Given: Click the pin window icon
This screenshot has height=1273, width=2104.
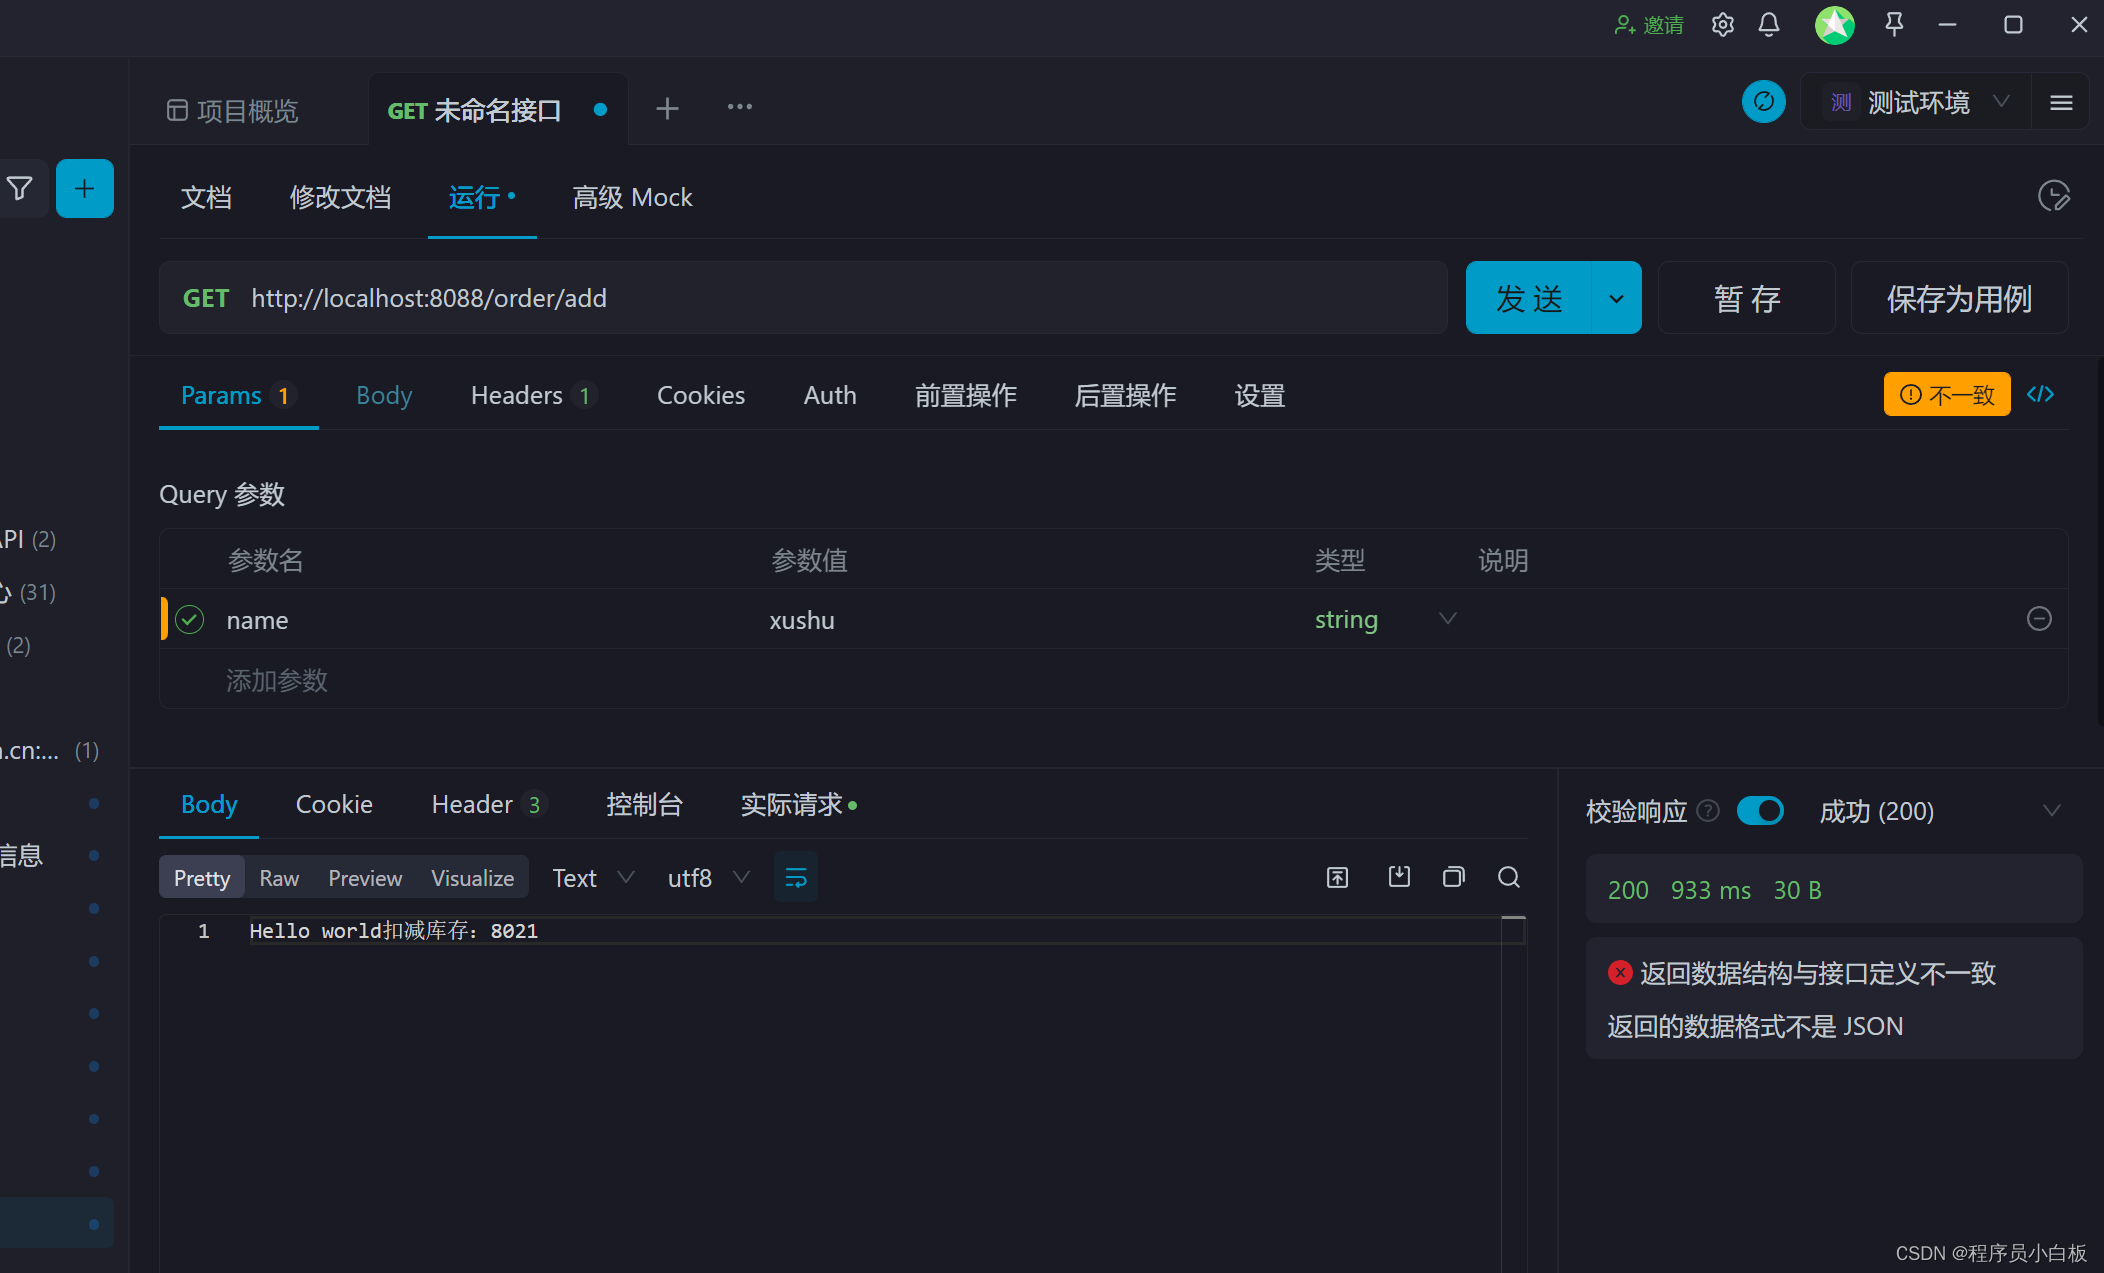Looking at the screenshot, I should point(1894,25).
